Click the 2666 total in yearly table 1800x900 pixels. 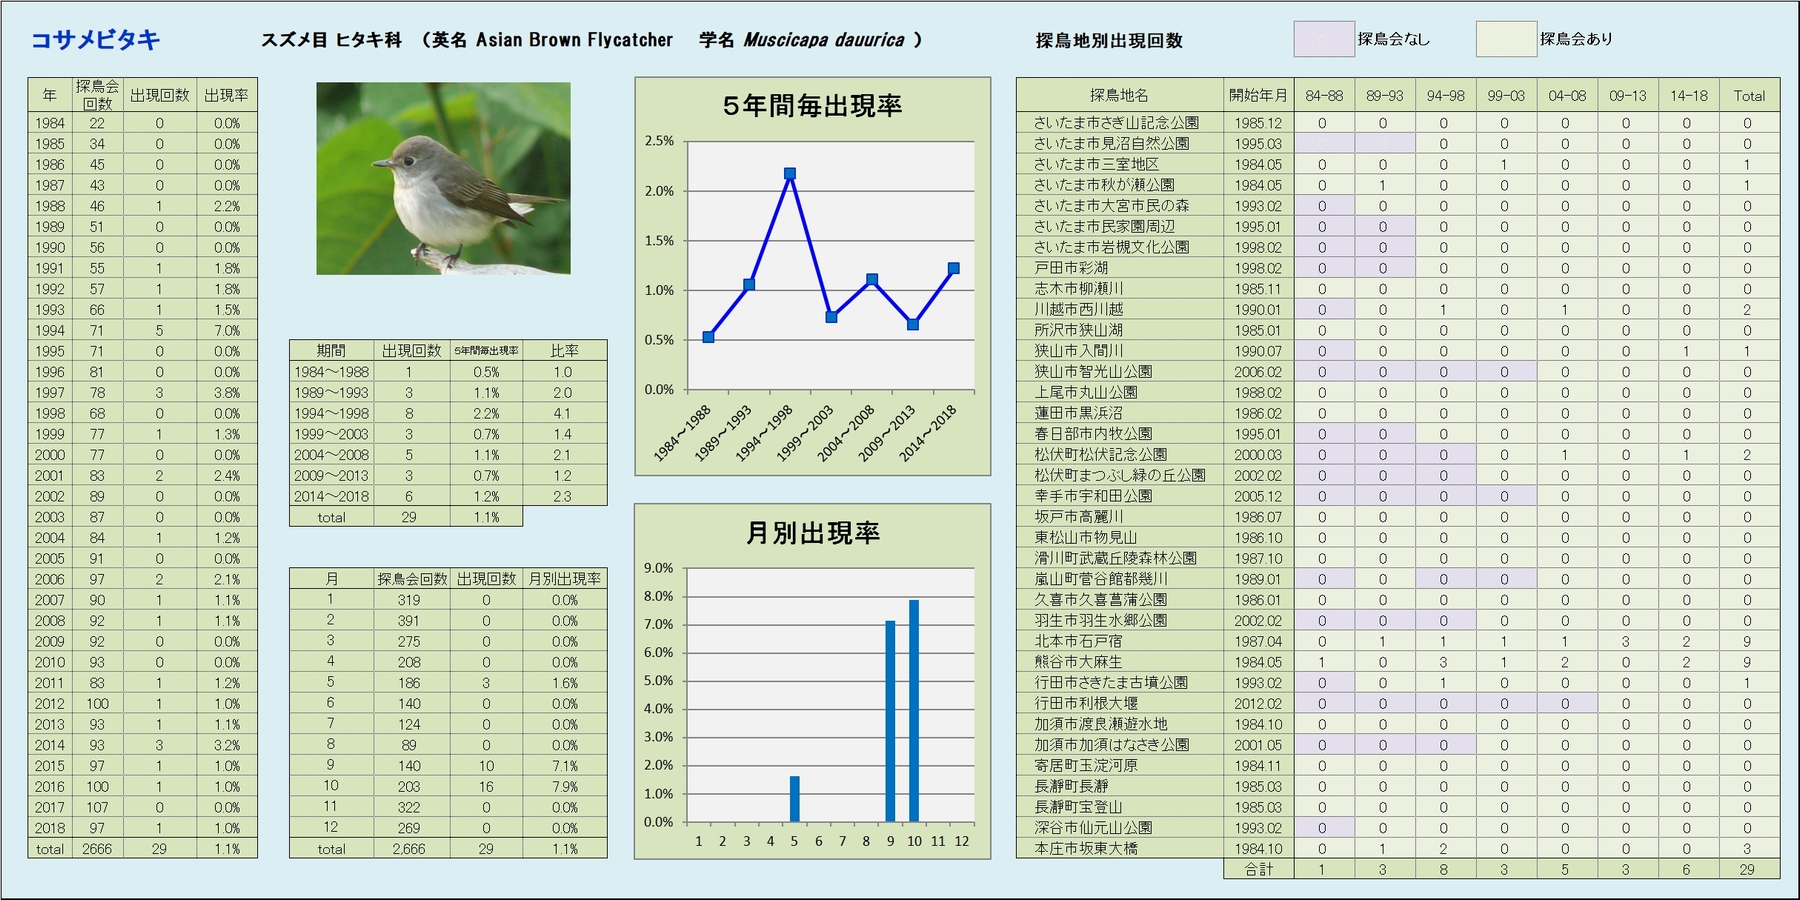click(97, 849)
